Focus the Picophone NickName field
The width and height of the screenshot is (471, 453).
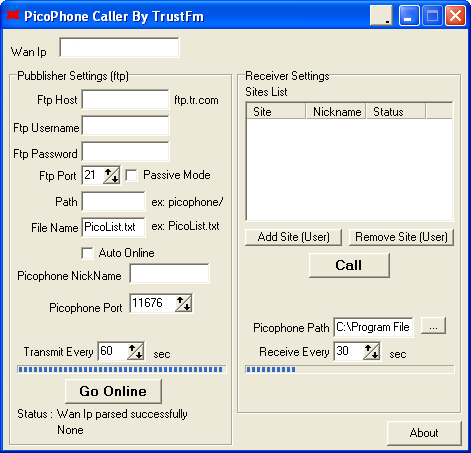tap(169, 274)
